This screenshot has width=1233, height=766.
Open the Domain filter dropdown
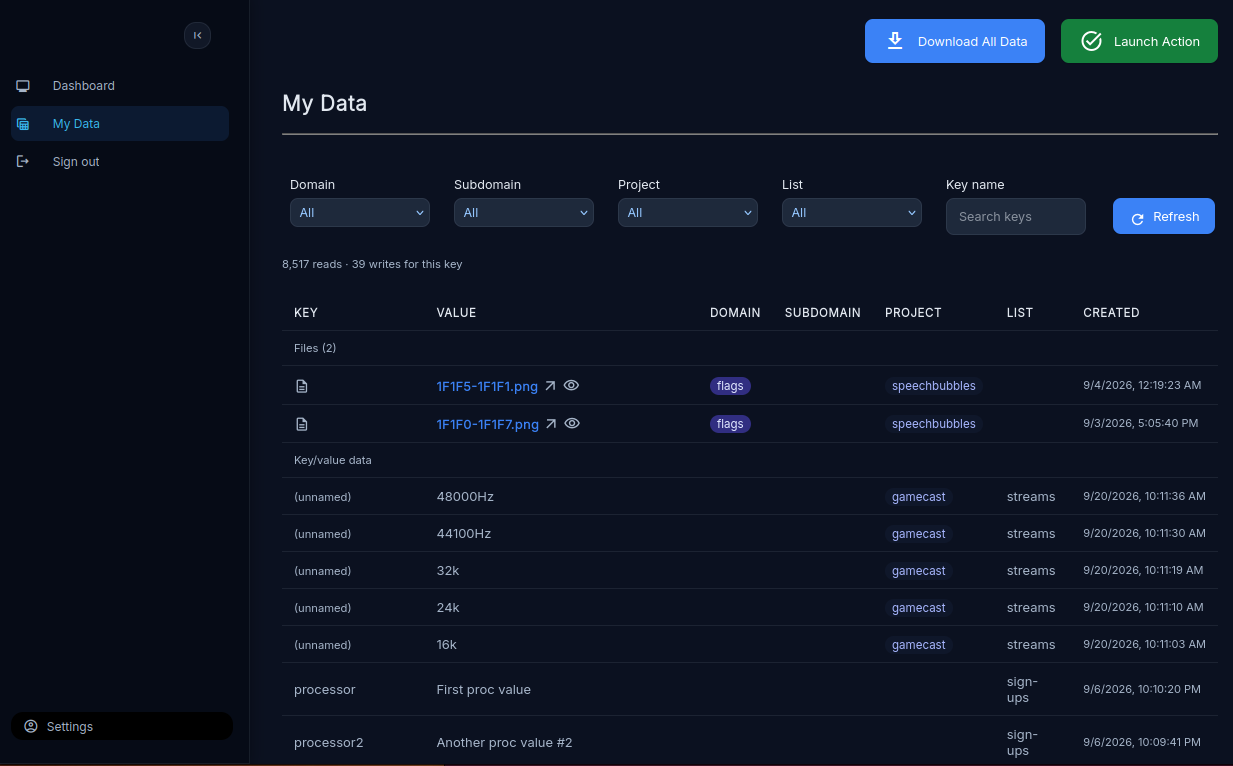[x=360, y=212]
